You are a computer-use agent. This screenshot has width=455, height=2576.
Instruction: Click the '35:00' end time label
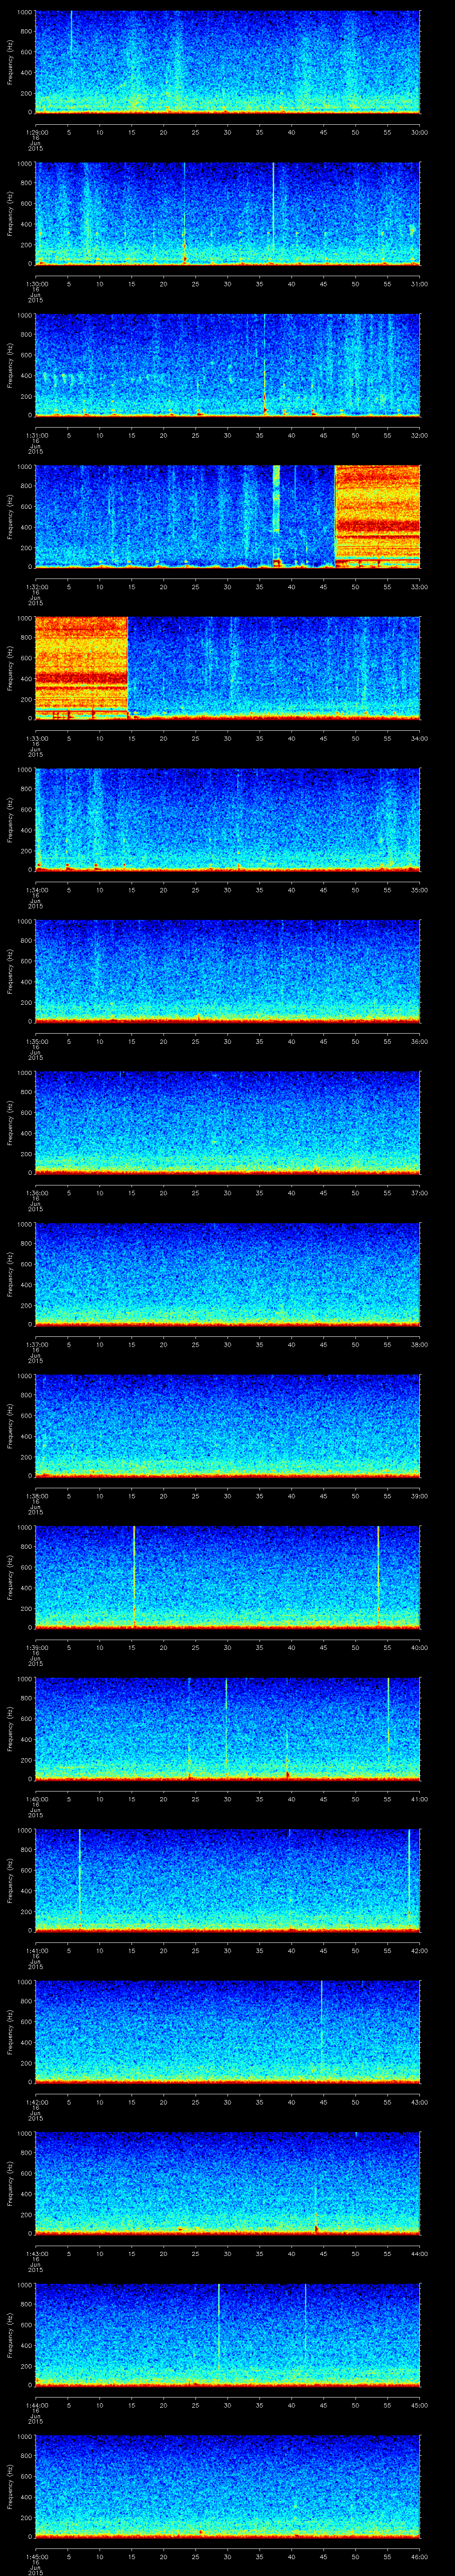[x=420, y=890]
